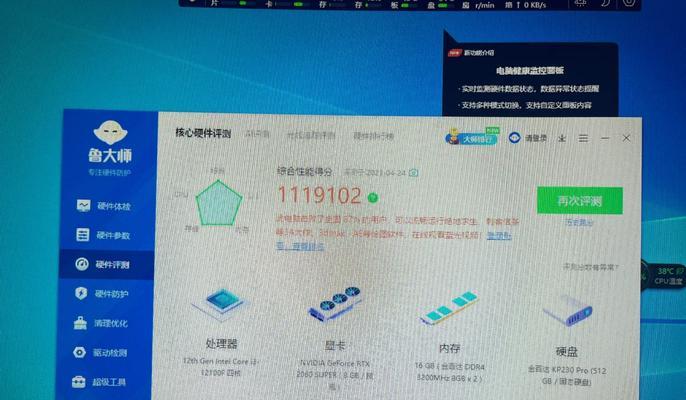Open the hamburger menu in title bar
686x400 pixels.
583,138
